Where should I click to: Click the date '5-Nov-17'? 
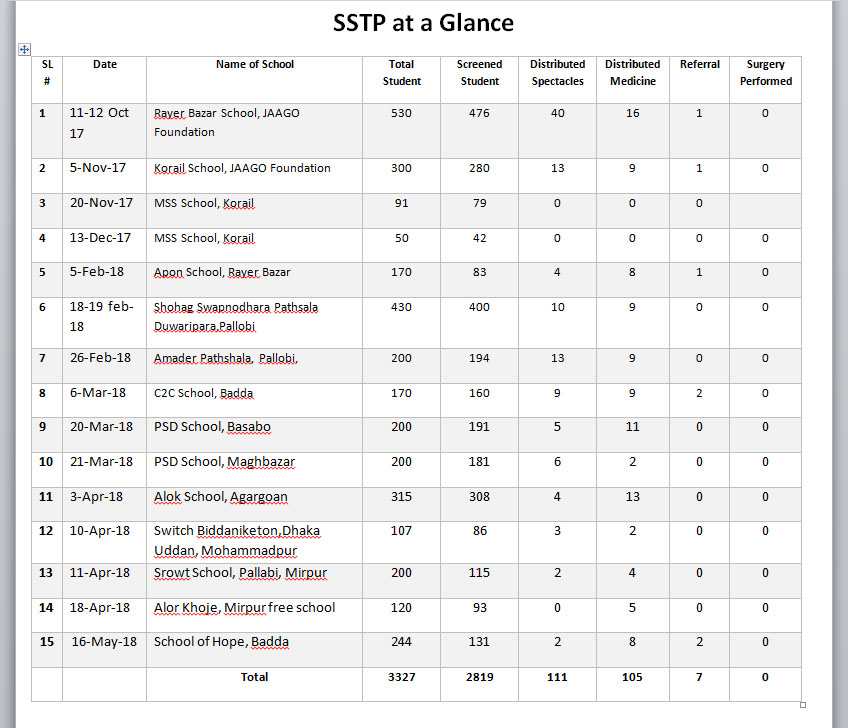(98, 168)
